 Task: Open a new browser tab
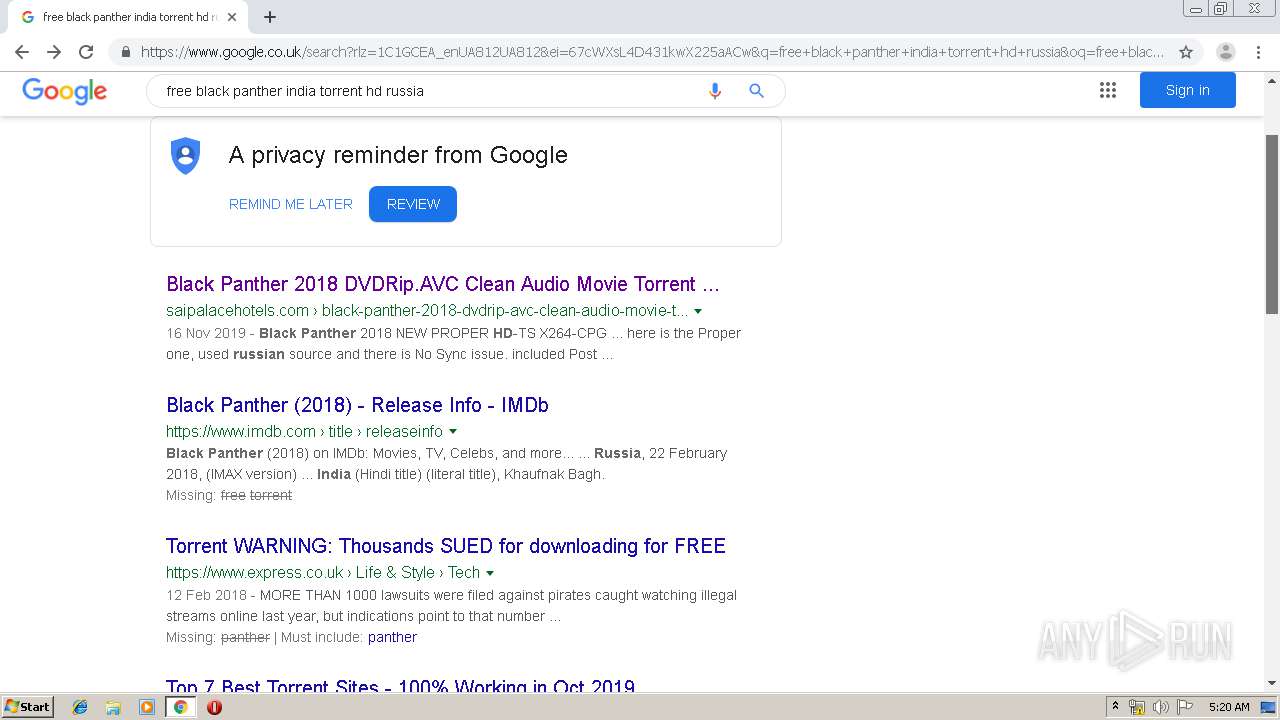click(270, 17)
